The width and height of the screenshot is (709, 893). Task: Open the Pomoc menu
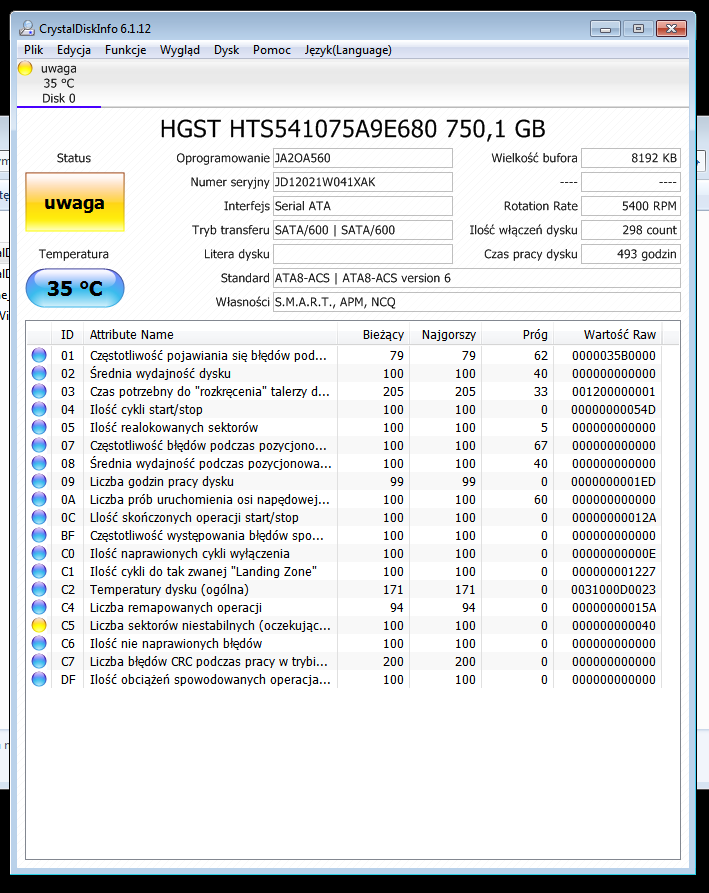[272, 50]
